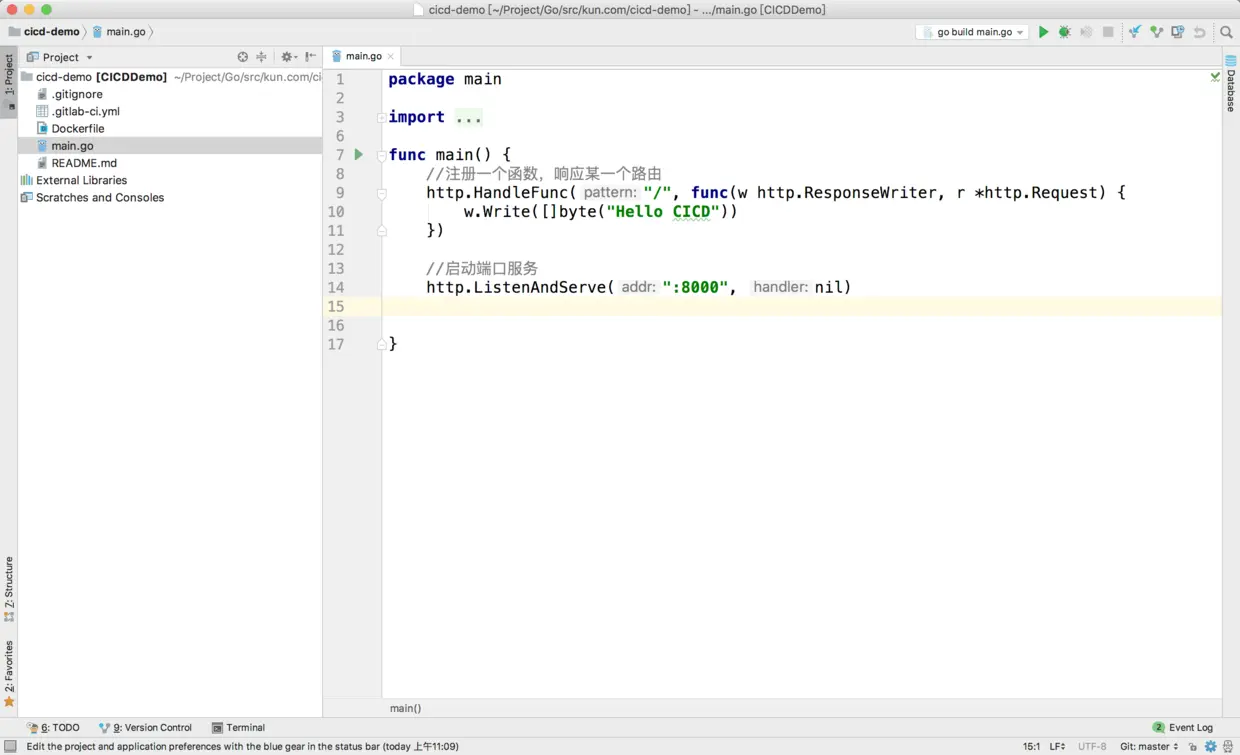Screen dimensions: 1240x755
Task: Locate current file with the target icon
Action: (x=242, y=57)
